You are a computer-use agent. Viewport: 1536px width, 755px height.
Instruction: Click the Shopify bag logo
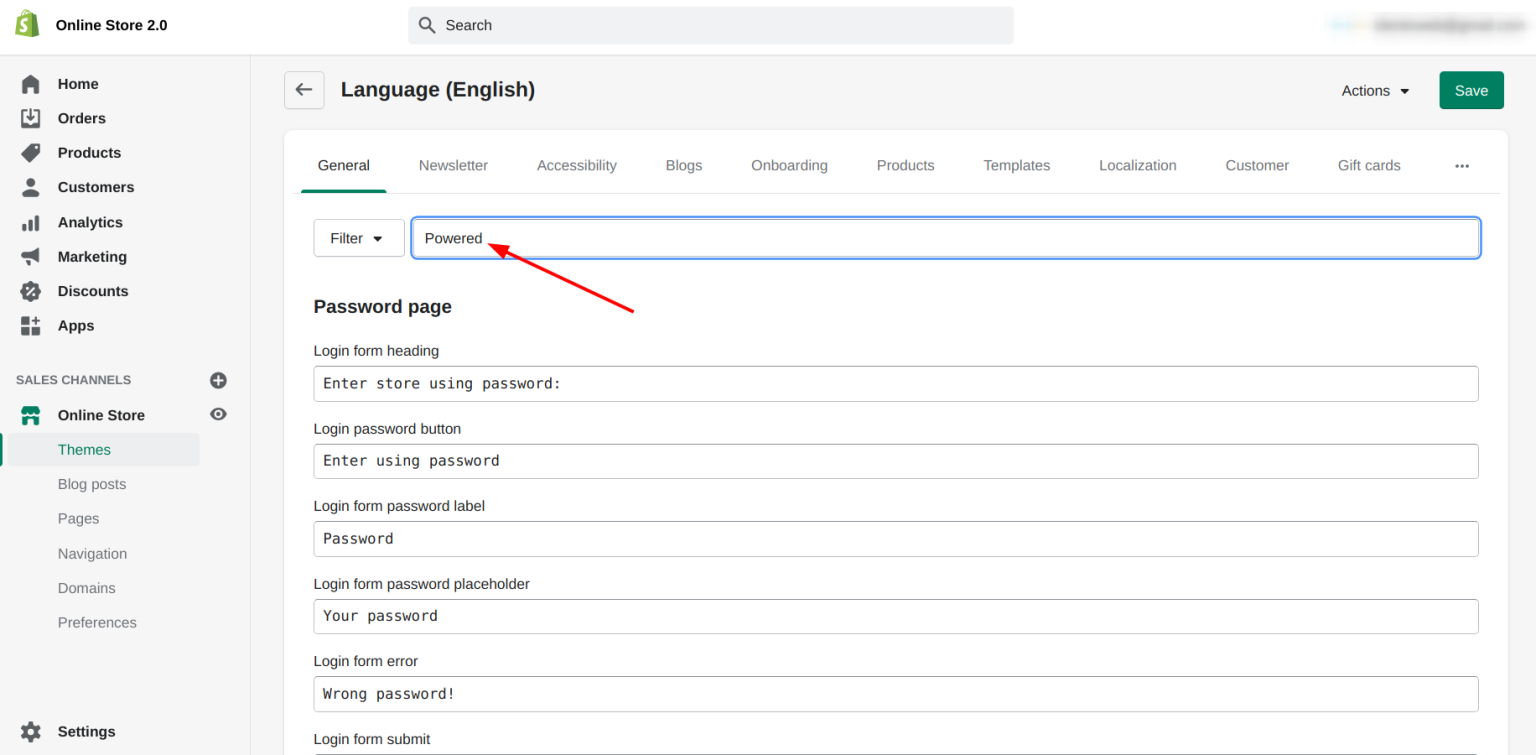tap(28, 25)
